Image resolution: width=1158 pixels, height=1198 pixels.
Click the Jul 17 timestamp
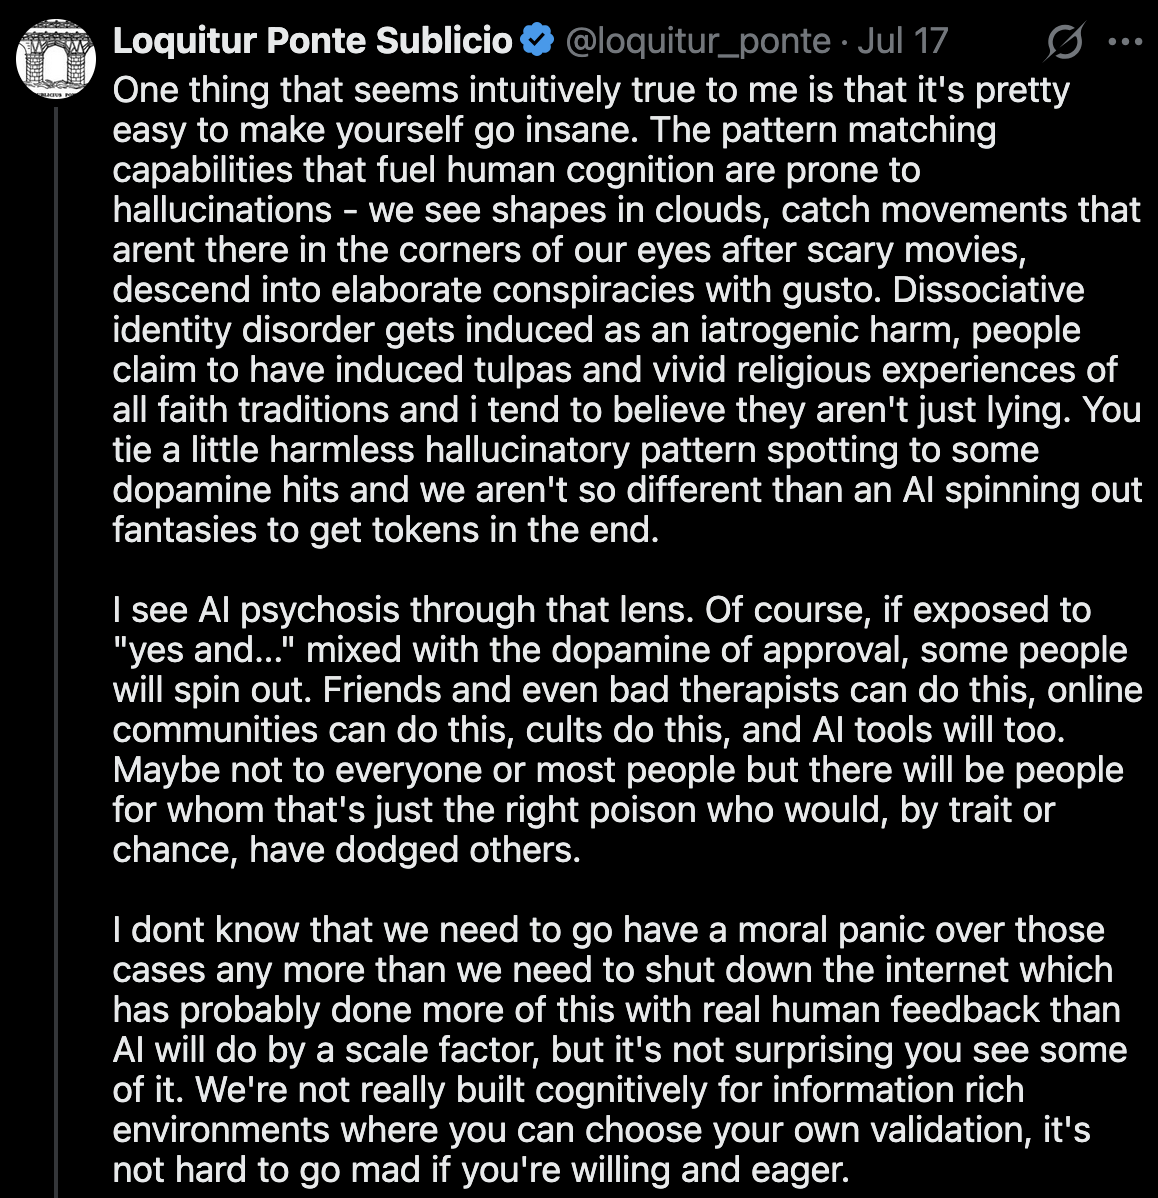pos(902,41)
